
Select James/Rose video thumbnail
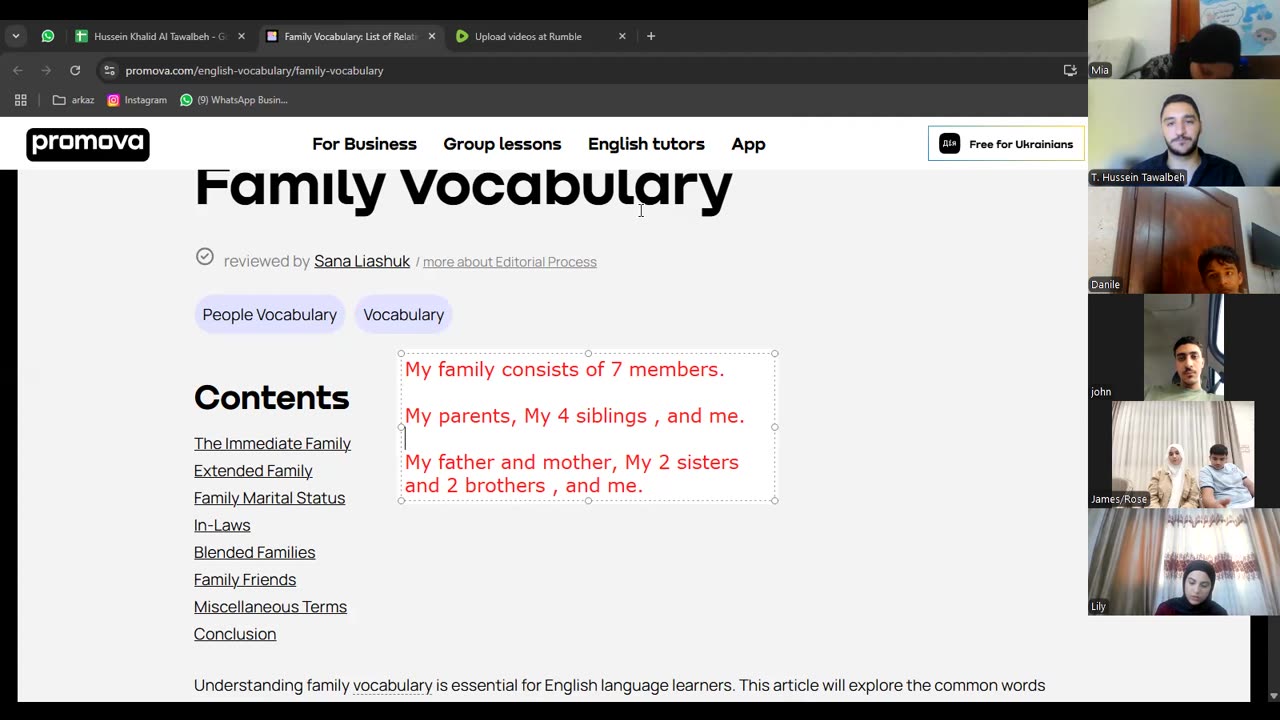[x=1184, y=454]
